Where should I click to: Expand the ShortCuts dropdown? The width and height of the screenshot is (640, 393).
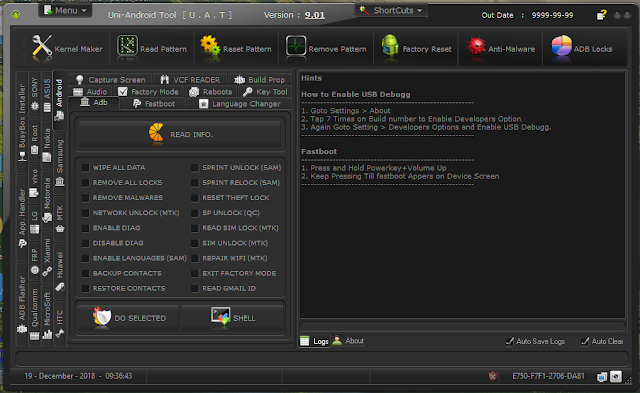click(x=391, y=11)
